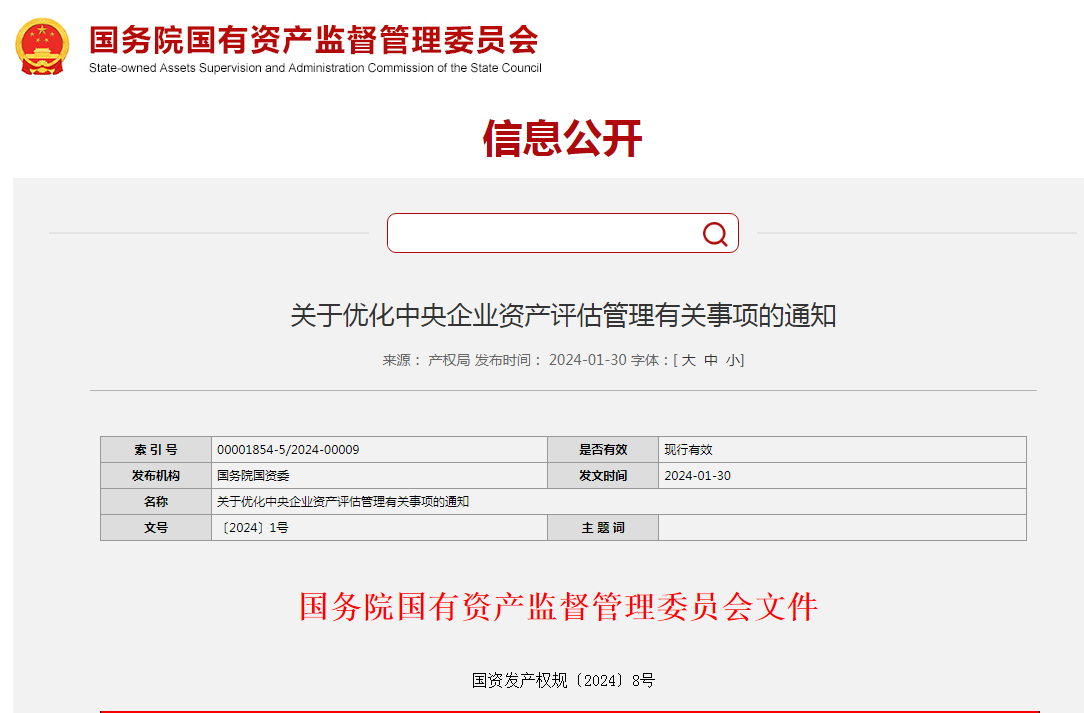Click the article title 关于优化中央企业资产评估管理有关事项的通知

pos(563,315)
